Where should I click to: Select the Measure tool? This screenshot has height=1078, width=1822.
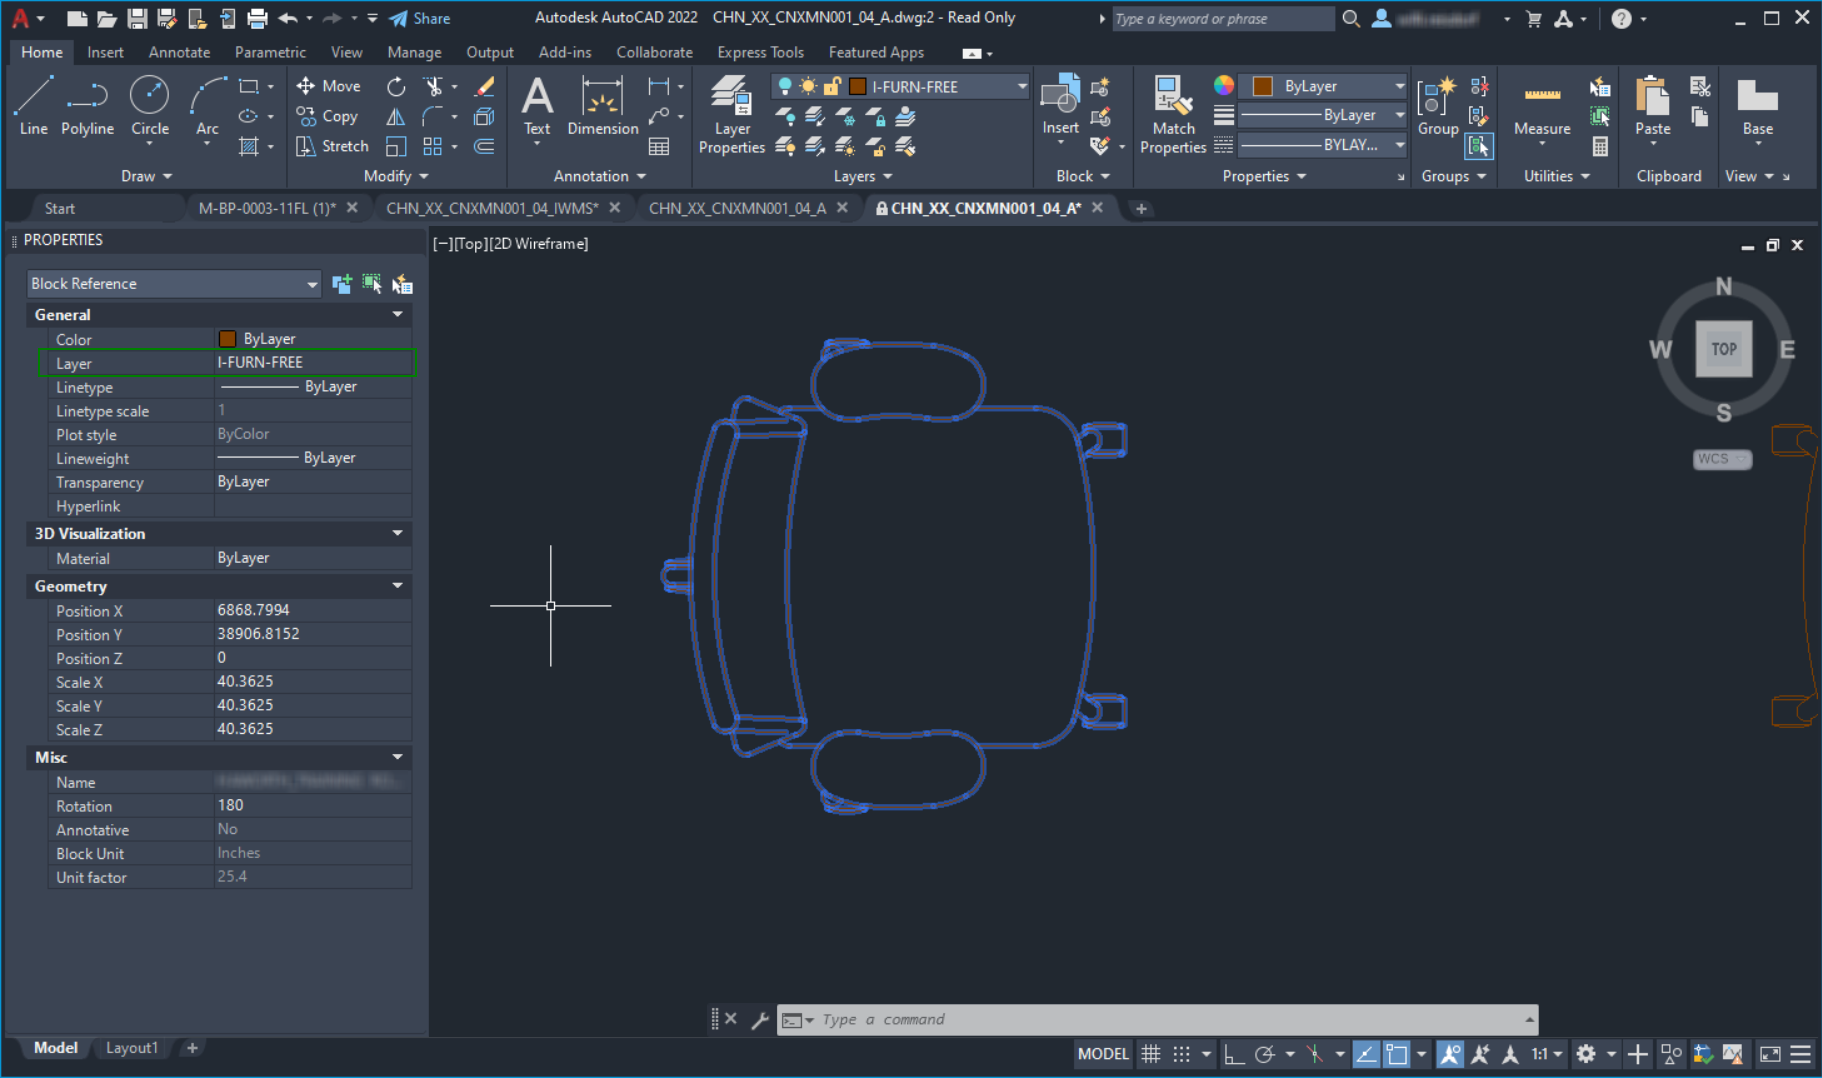1541,110
